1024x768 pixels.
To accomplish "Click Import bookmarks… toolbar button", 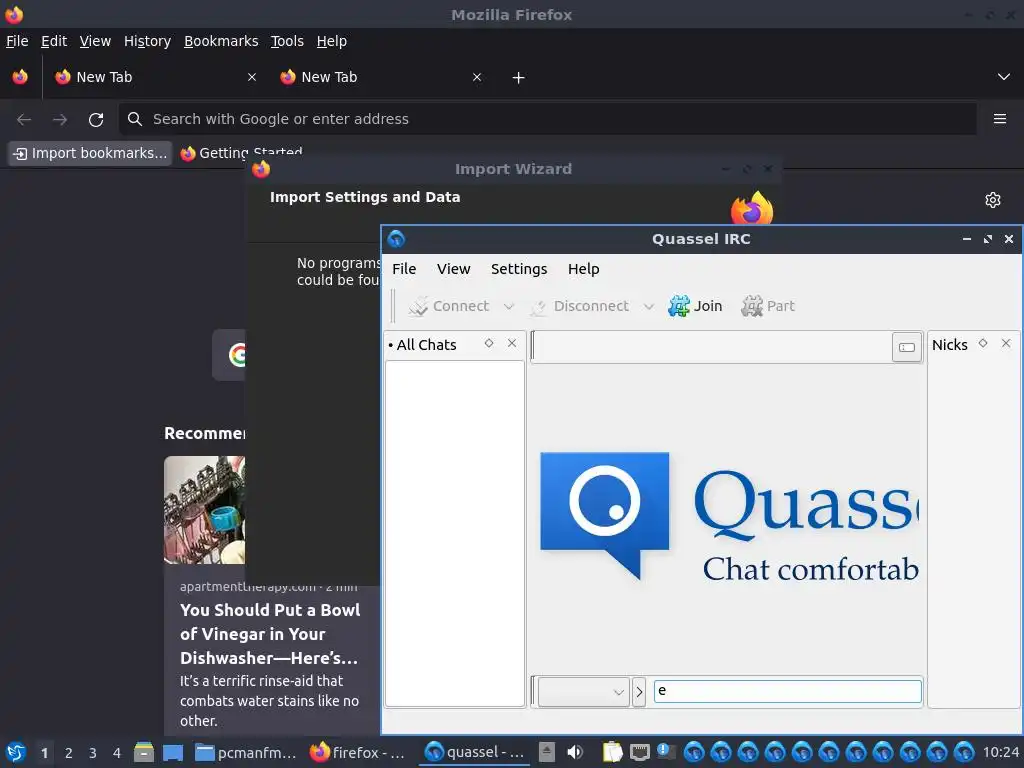I will point(90,153).
